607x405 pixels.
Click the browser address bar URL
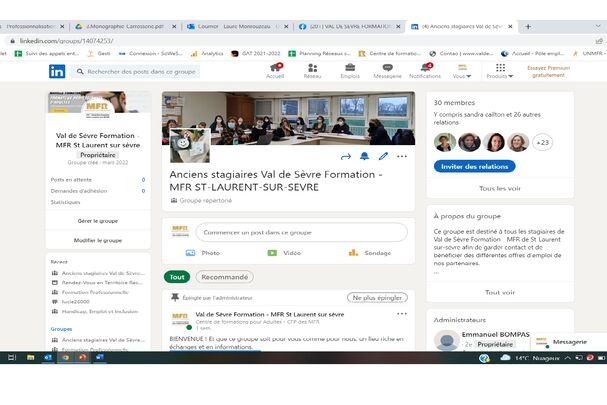coord(67,41)
